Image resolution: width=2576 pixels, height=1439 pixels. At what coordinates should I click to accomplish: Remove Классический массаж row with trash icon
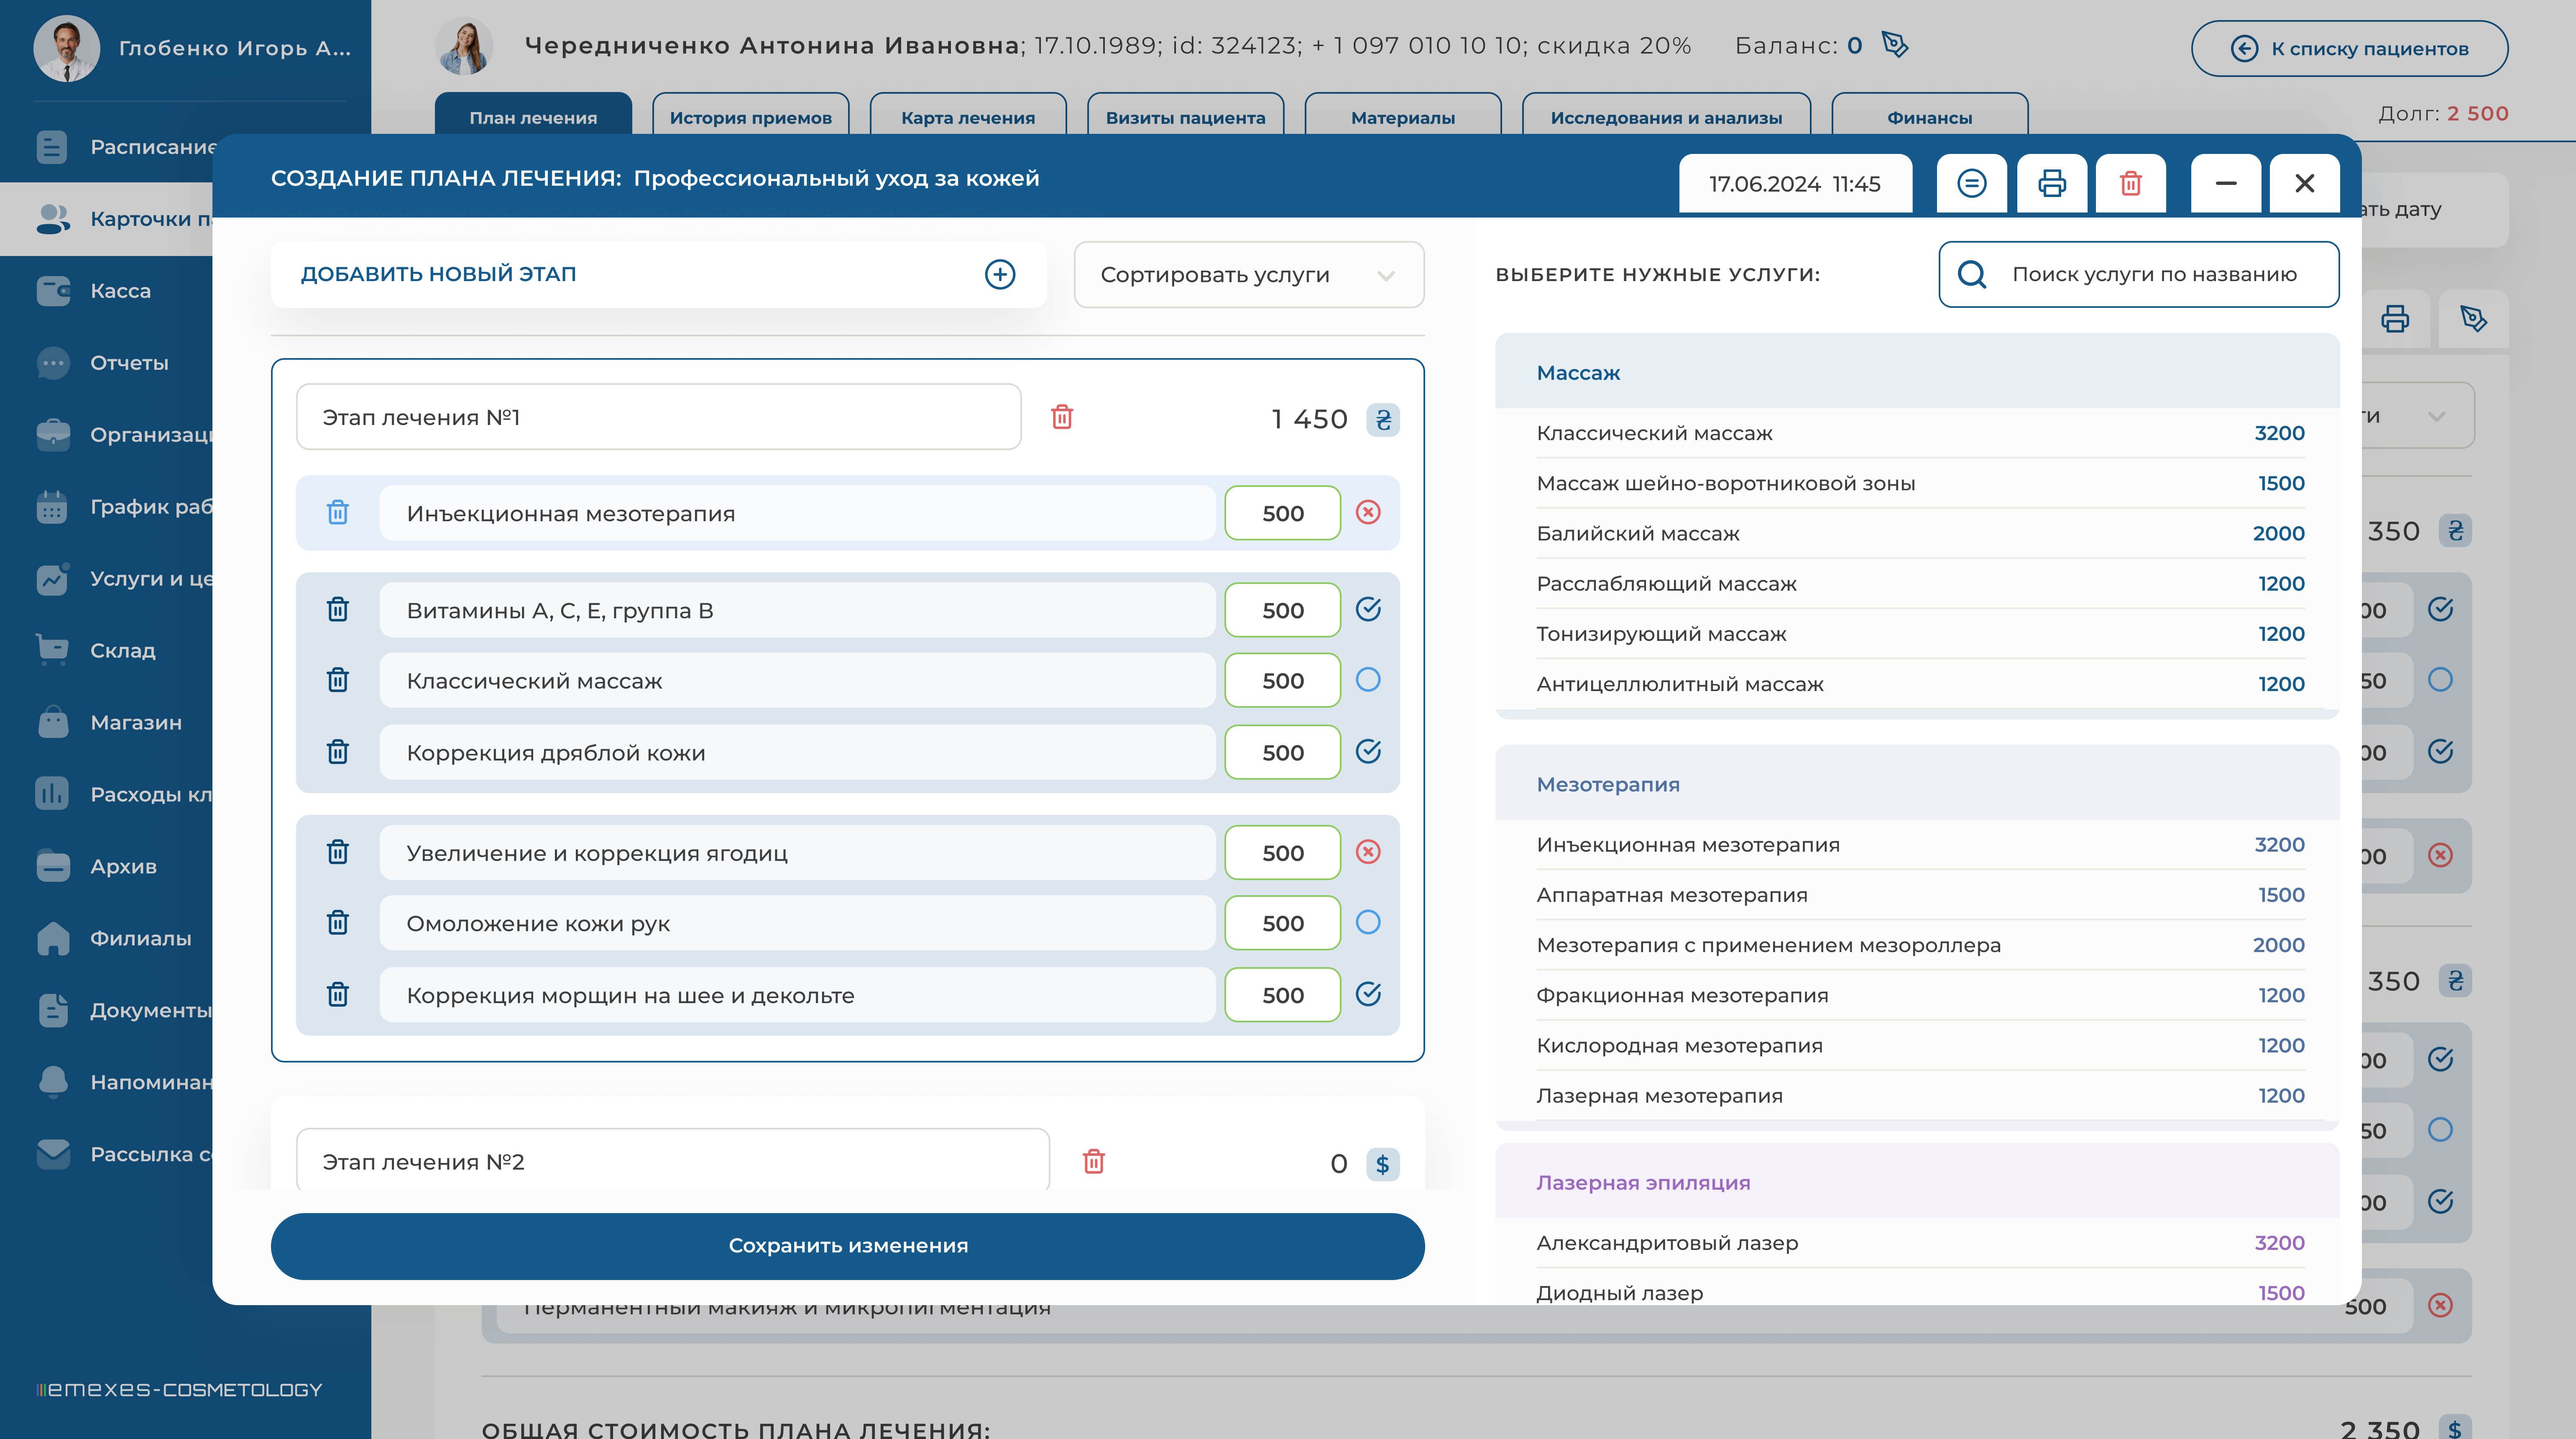338,681
